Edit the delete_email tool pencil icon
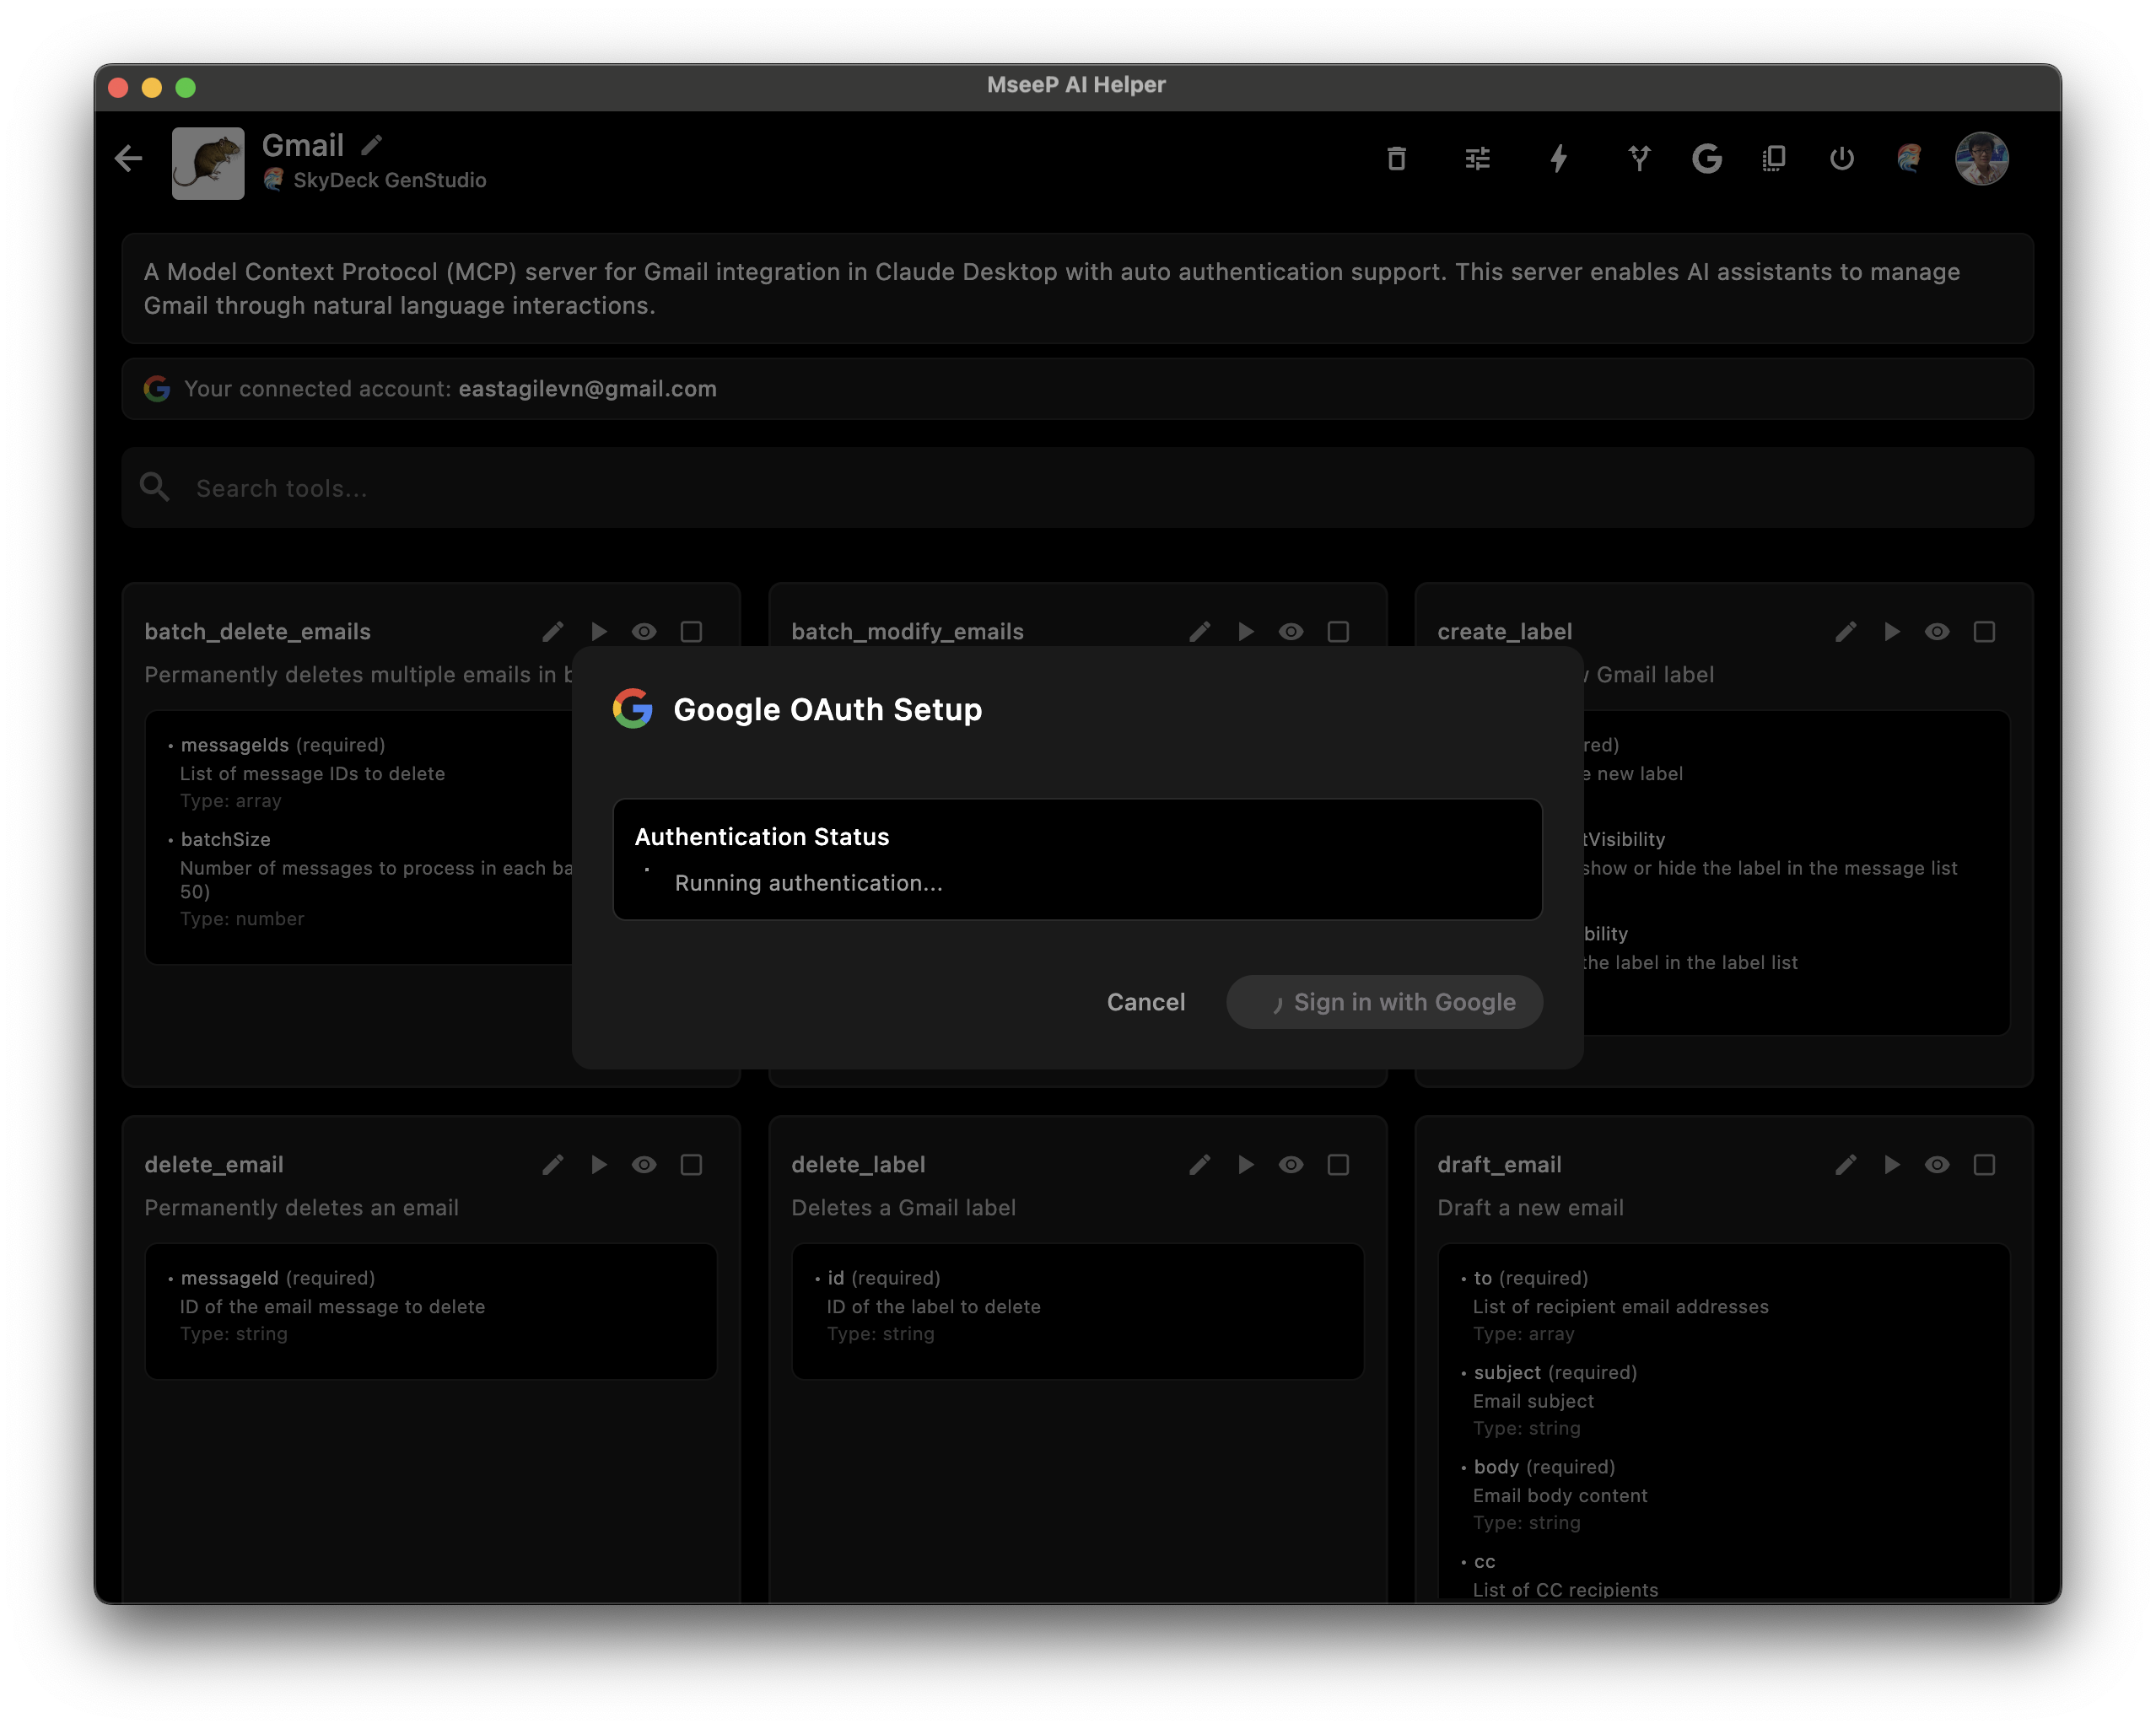The width and height of the screenshot is (2156, 1729). pos(552,1164)
